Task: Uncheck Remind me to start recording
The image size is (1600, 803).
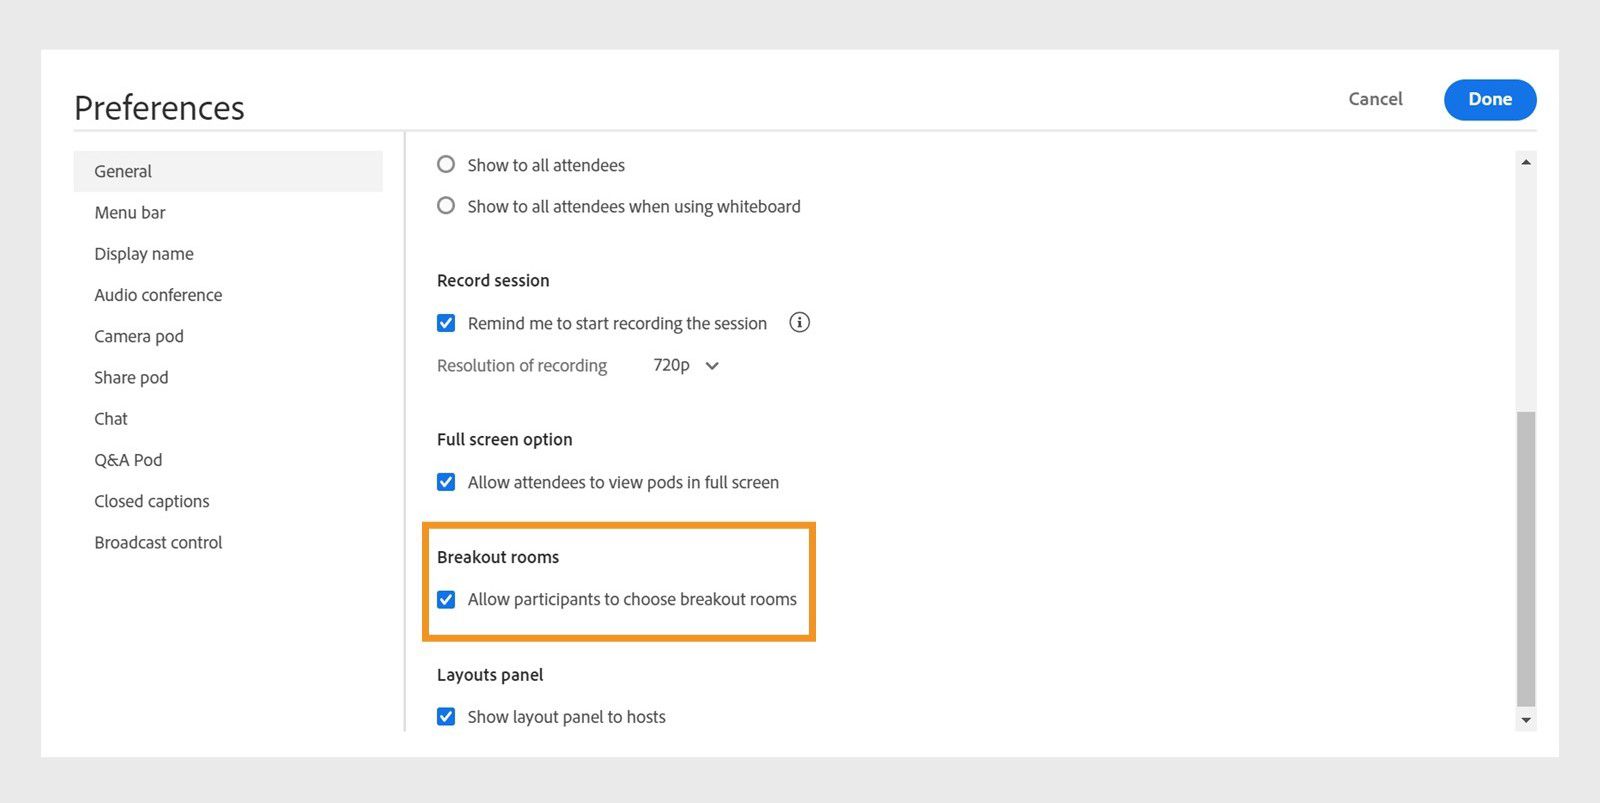Action: (x=446, y=323)
